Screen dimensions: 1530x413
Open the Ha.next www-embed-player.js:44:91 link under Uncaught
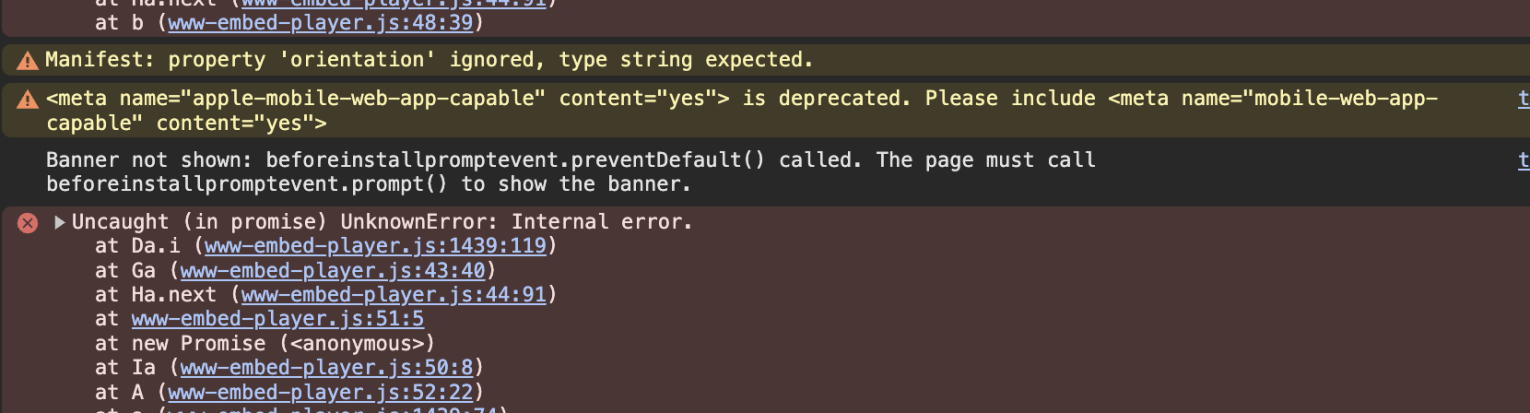[393, 294]
